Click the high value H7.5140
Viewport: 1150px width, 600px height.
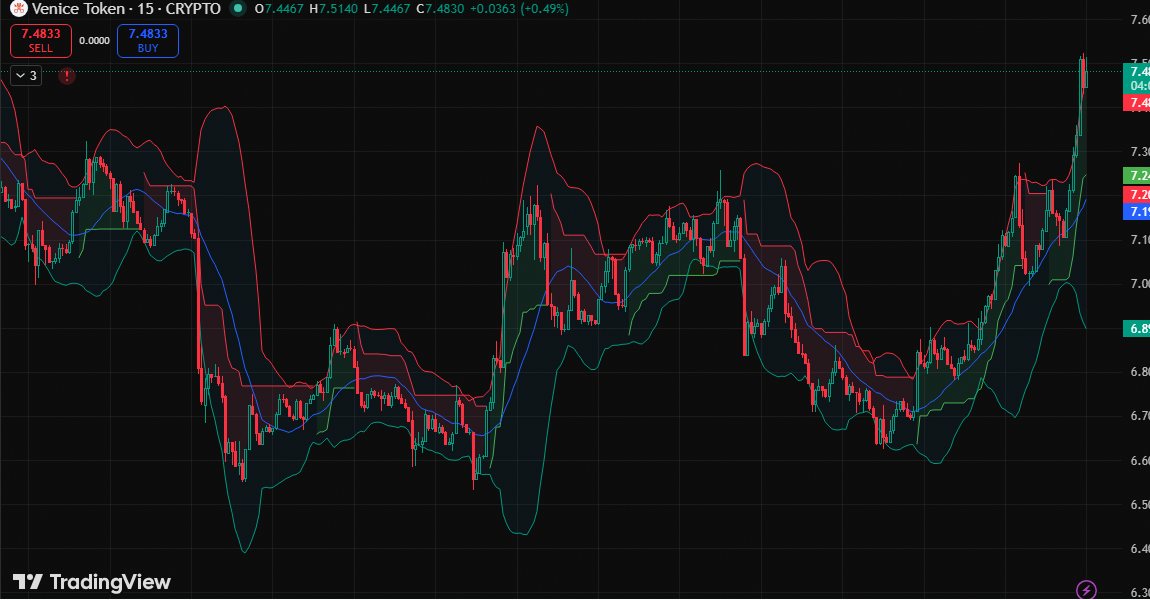(334, 9)
